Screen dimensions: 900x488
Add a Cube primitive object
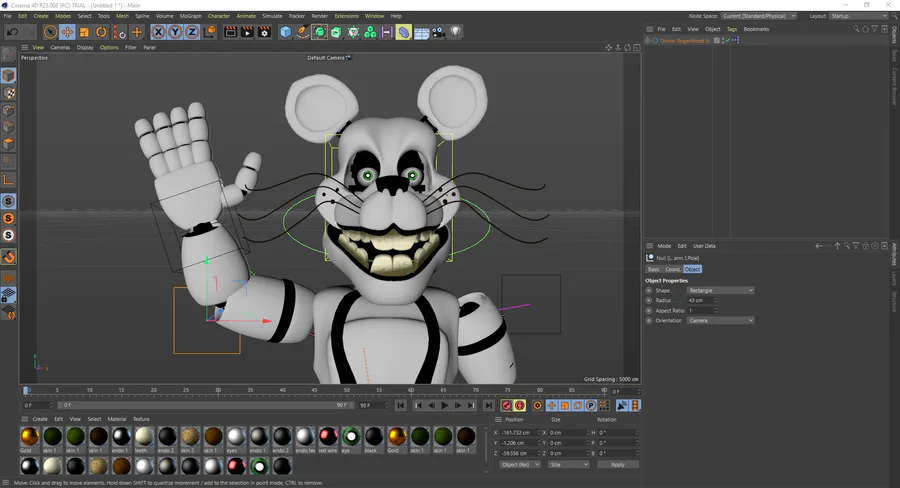coord(285,32)
